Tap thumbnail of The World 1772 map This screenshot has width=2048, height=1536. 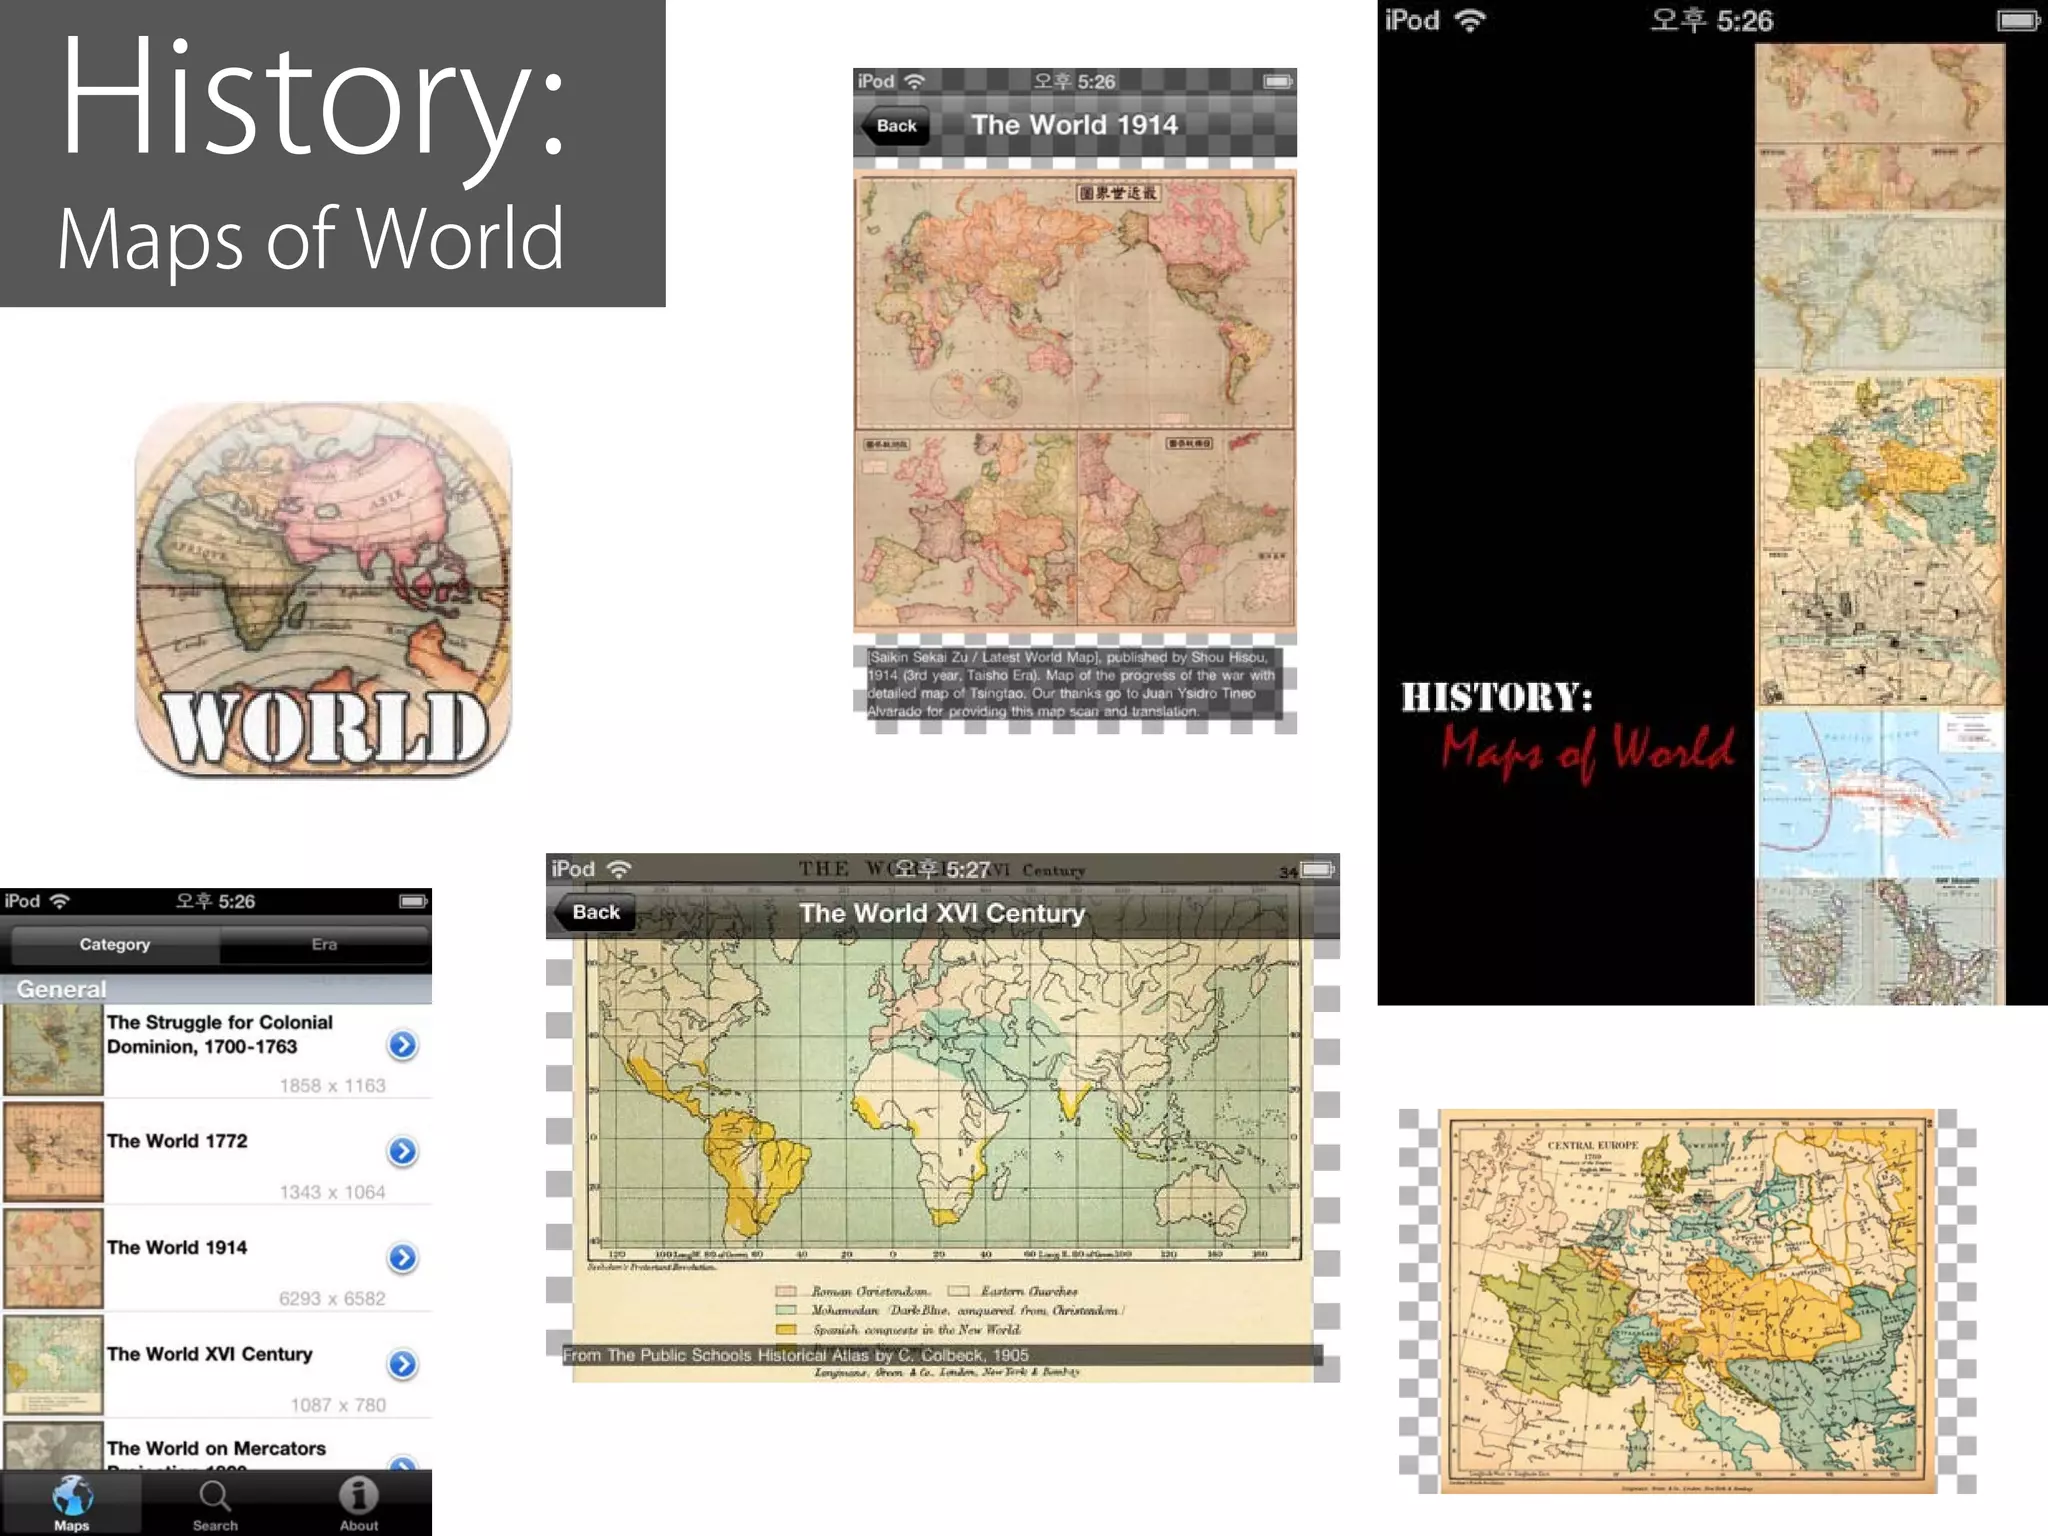click(x=53, y=1152)
